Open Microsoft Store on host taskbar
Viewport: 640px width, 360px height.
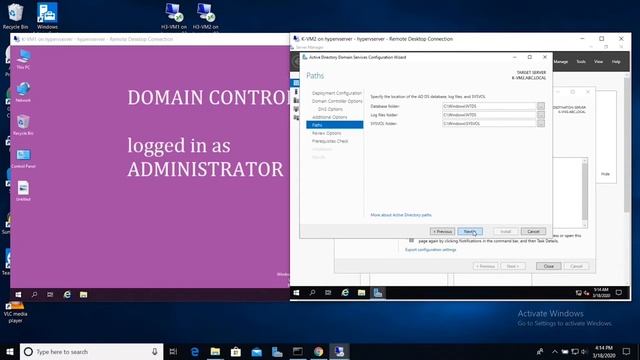(236, 351)
